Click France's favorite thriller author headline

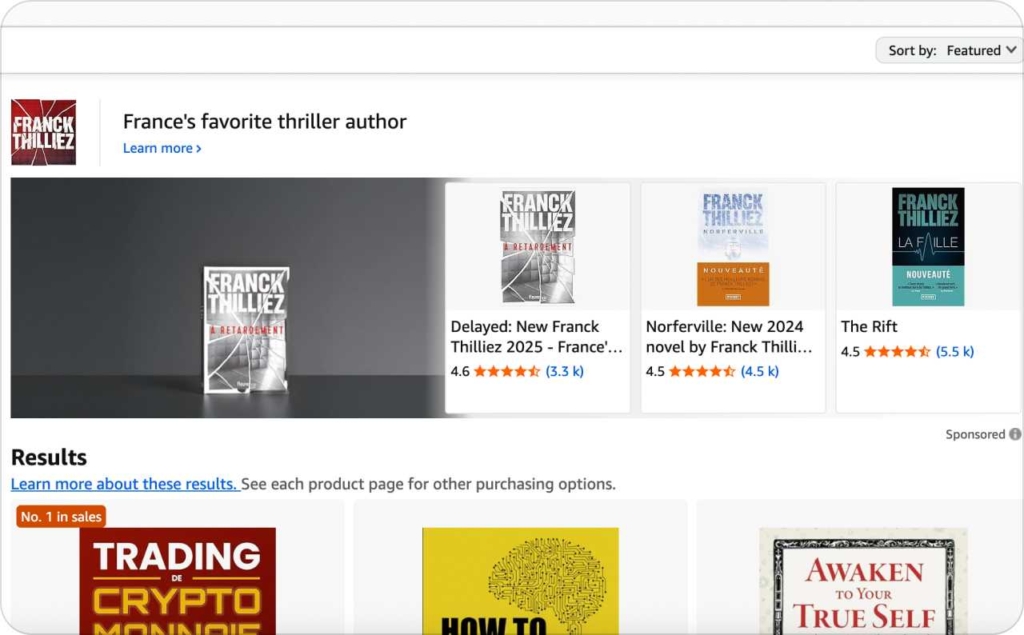pos(264,122)
